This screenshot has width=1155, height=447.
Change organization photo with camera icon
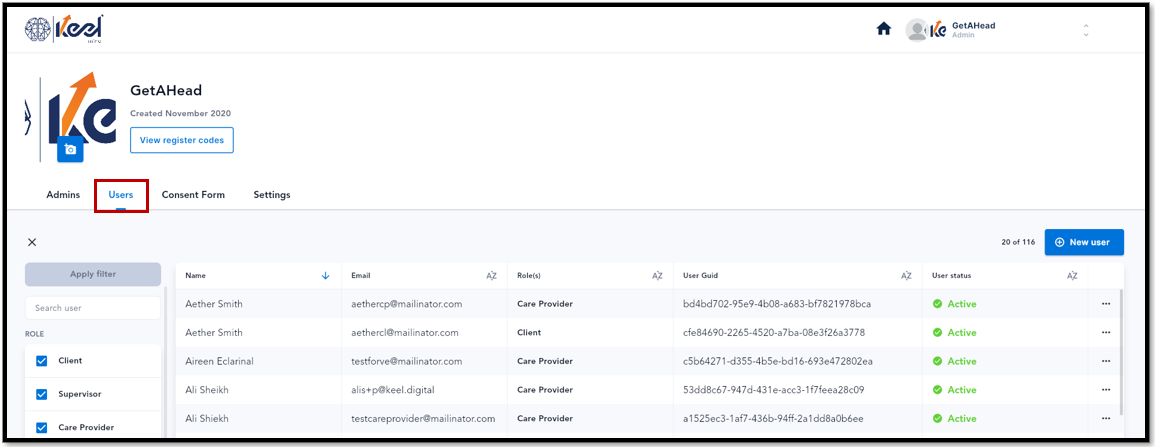(x=70, y=149)
